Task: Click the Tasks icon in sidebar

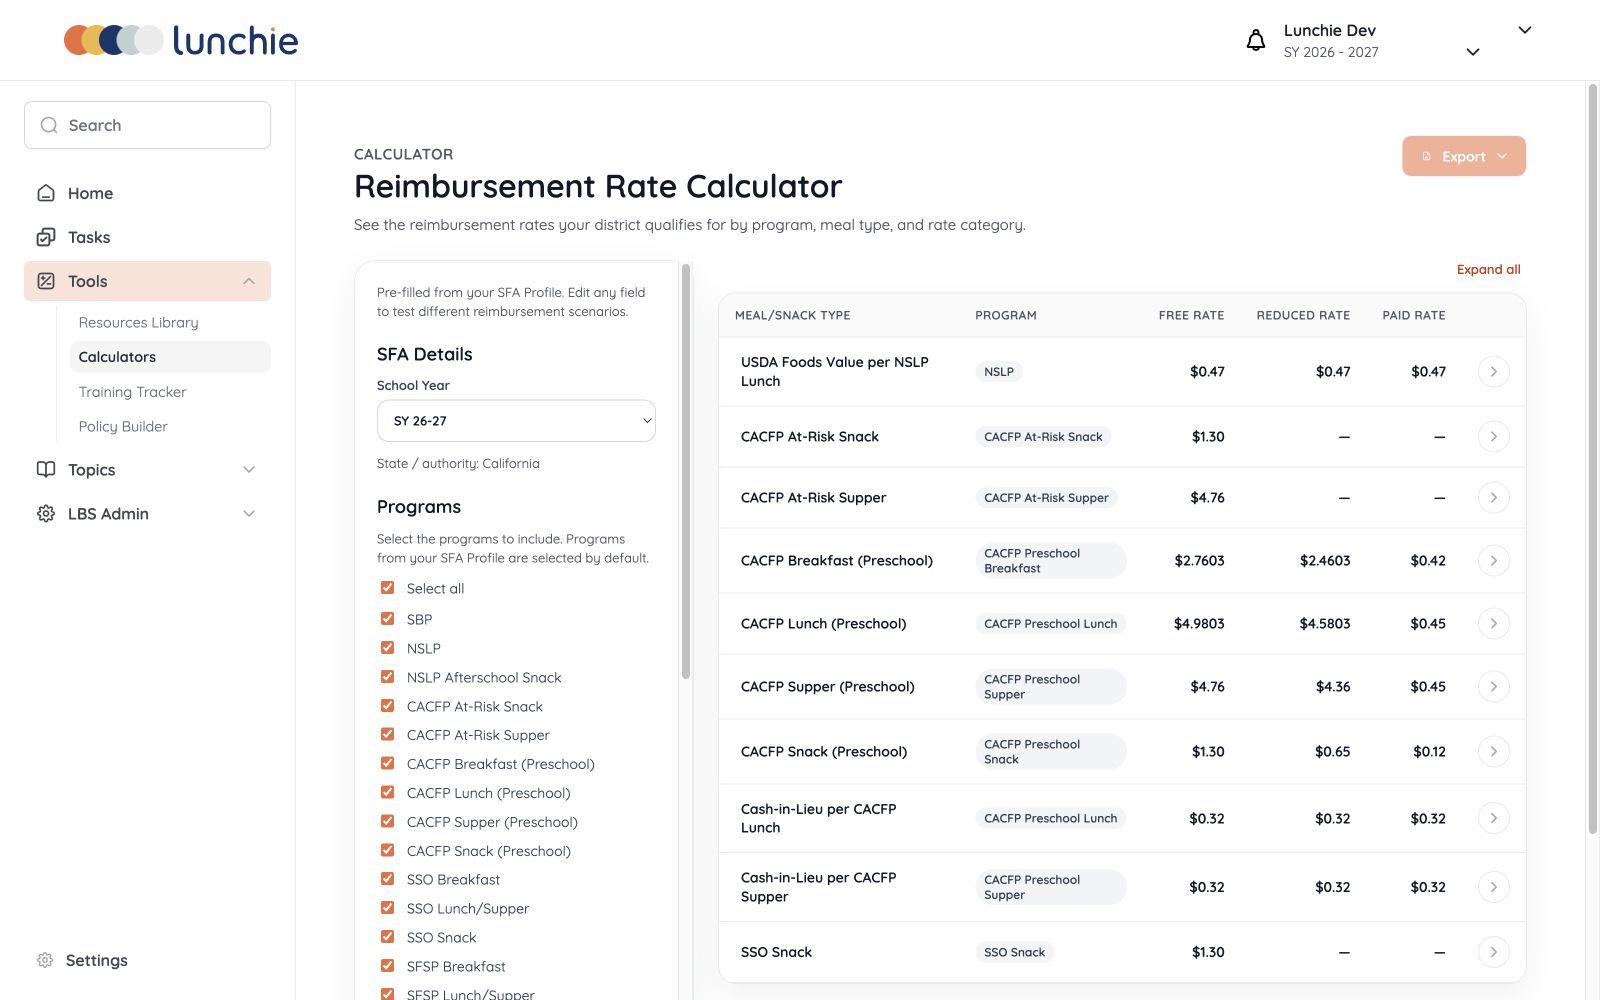Action: click(x=46, y=237)
